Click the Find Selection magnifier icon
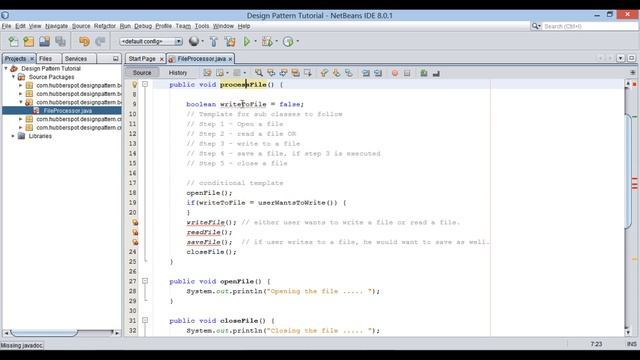 coord(259,73)
